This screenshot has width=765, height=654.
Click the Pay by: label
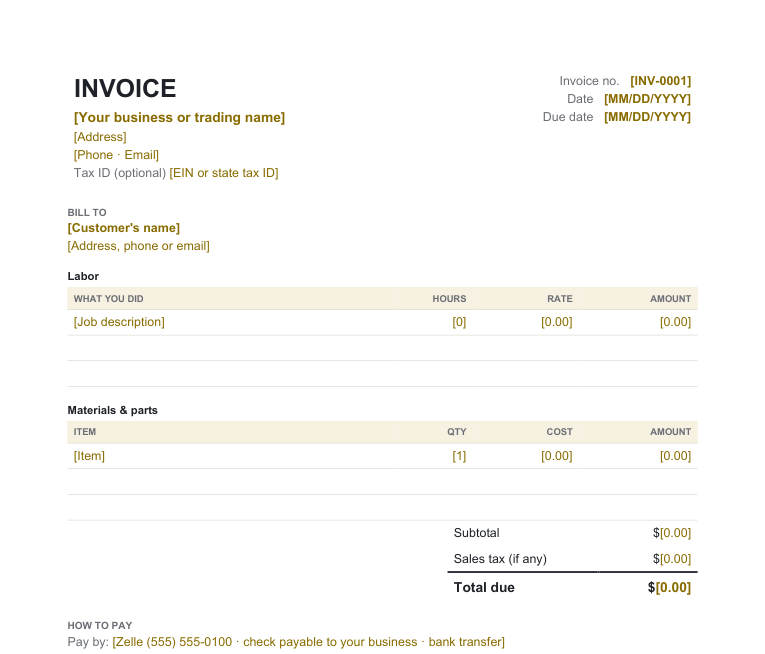[88, 642]
